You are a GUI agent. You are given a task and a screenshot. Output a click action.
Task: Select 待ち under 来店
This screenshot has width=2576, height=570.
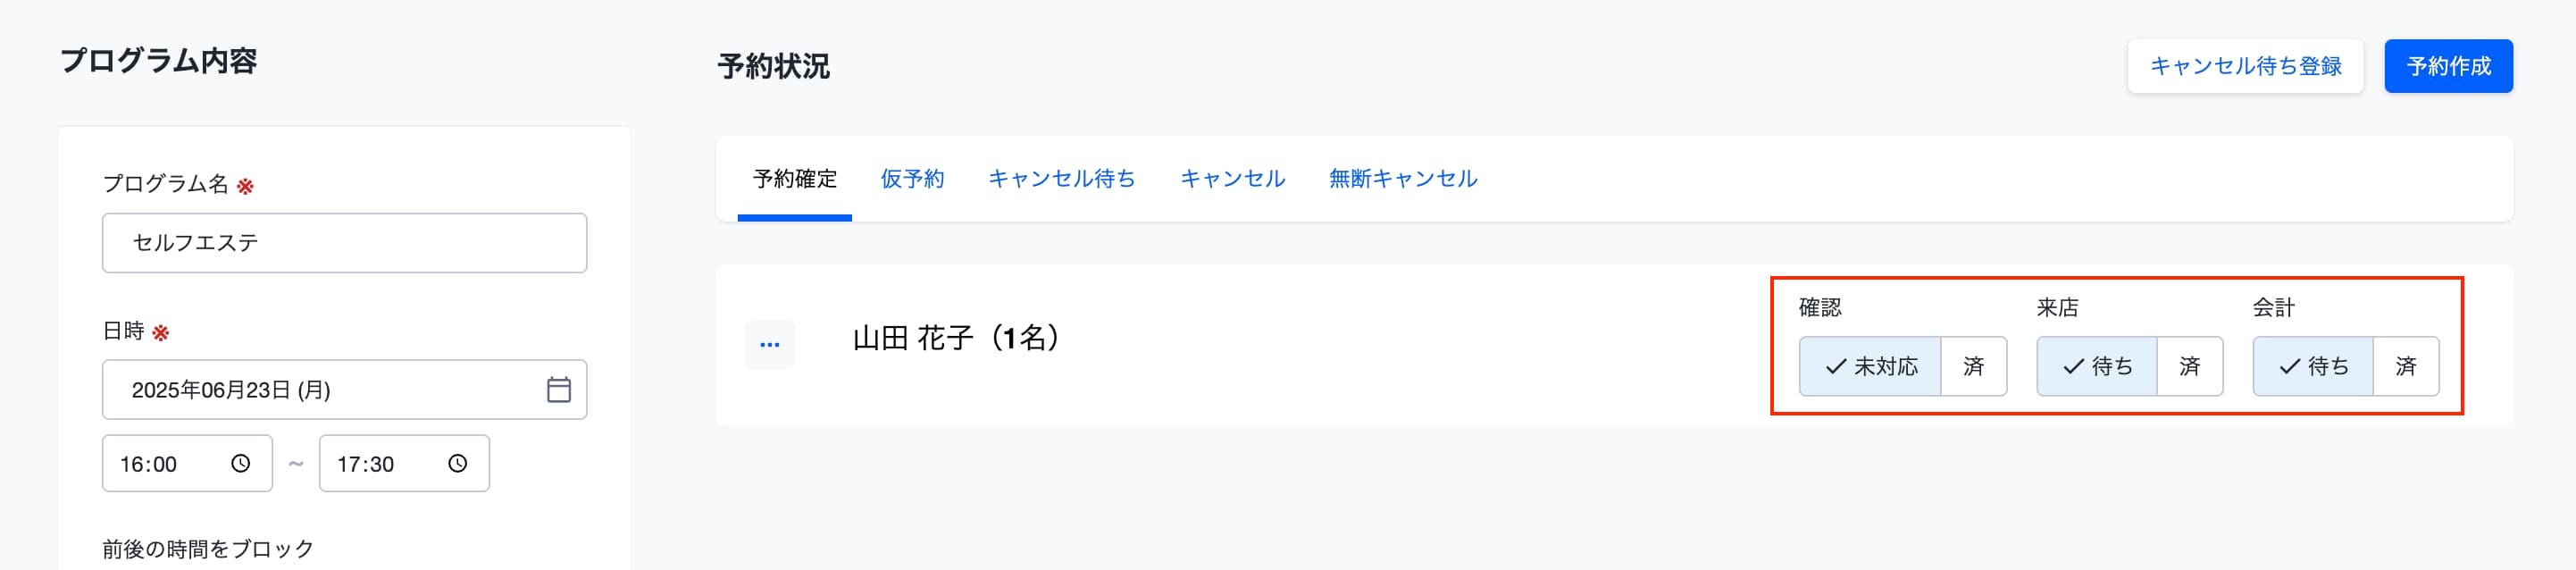2097,366
